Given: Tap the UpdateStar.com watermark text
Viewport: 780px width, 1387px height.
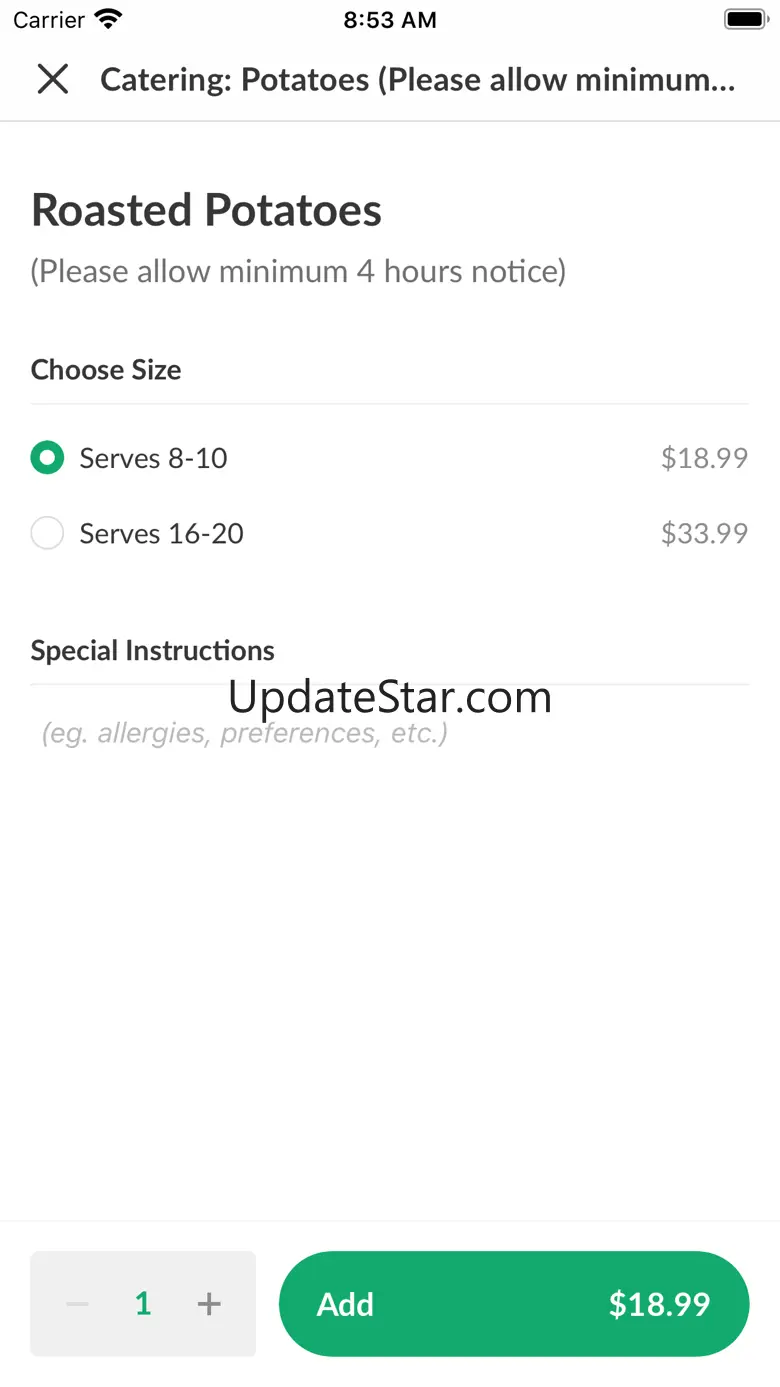Looking at the screenshot, I should (x=390, y=697).
